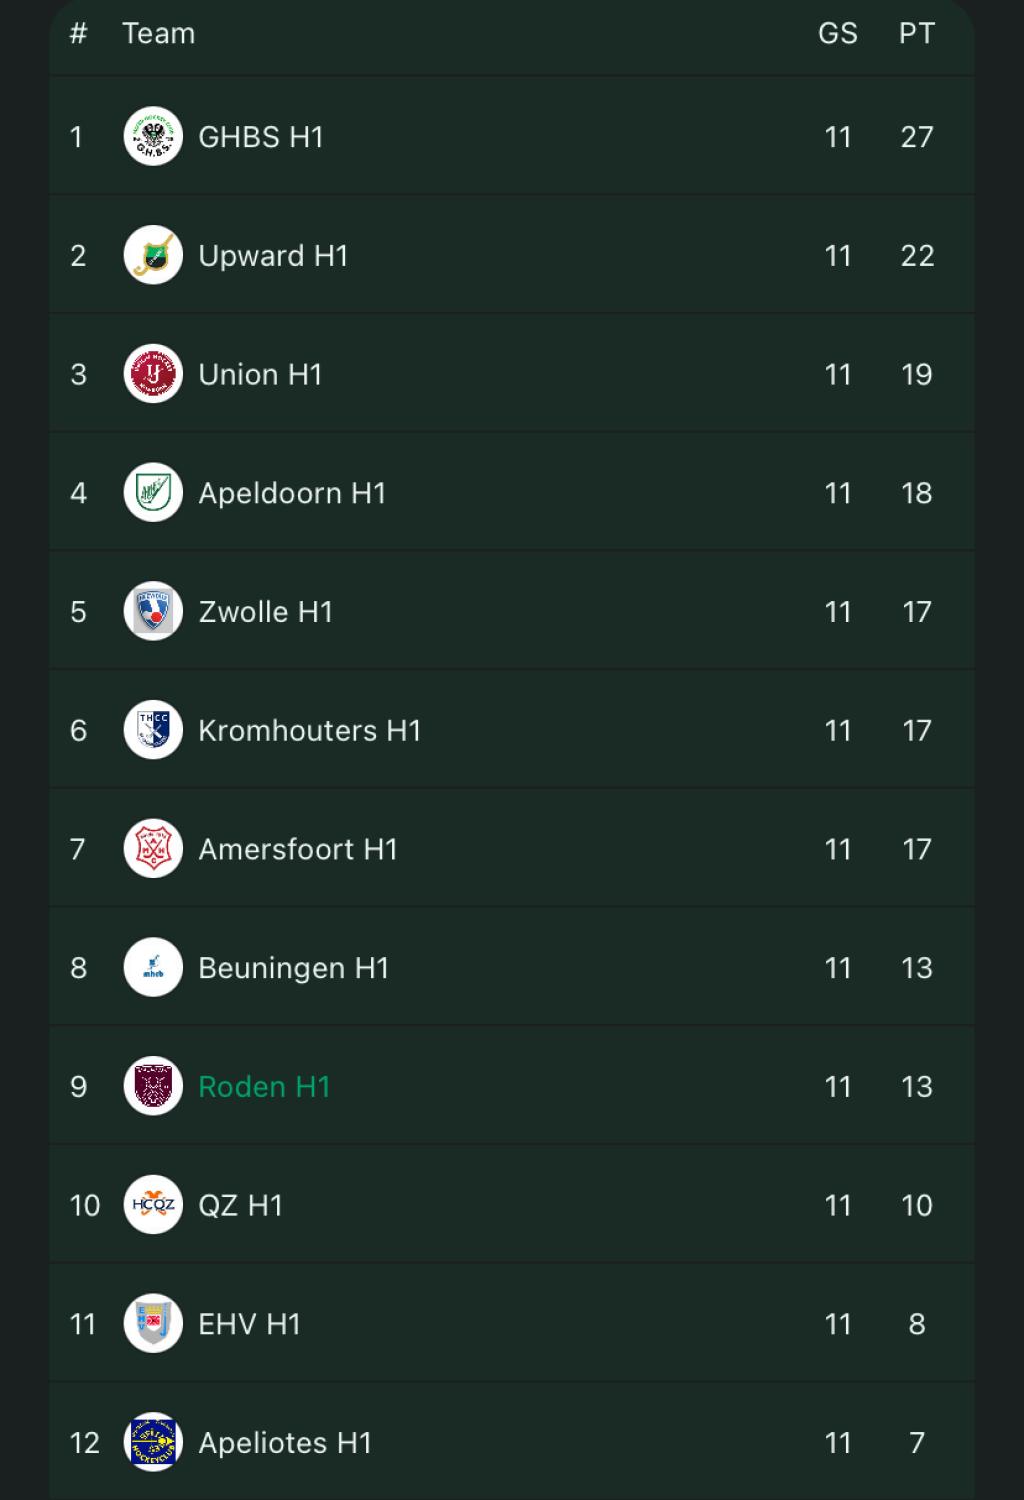
Task: Tap the Beuningen H1 club logo
Action: pos(153,968)
